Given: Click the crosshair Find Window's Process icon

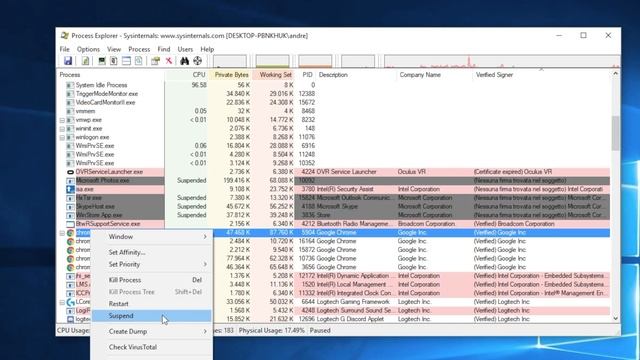Looking at the screenshot, I should [x=198, y=61].
